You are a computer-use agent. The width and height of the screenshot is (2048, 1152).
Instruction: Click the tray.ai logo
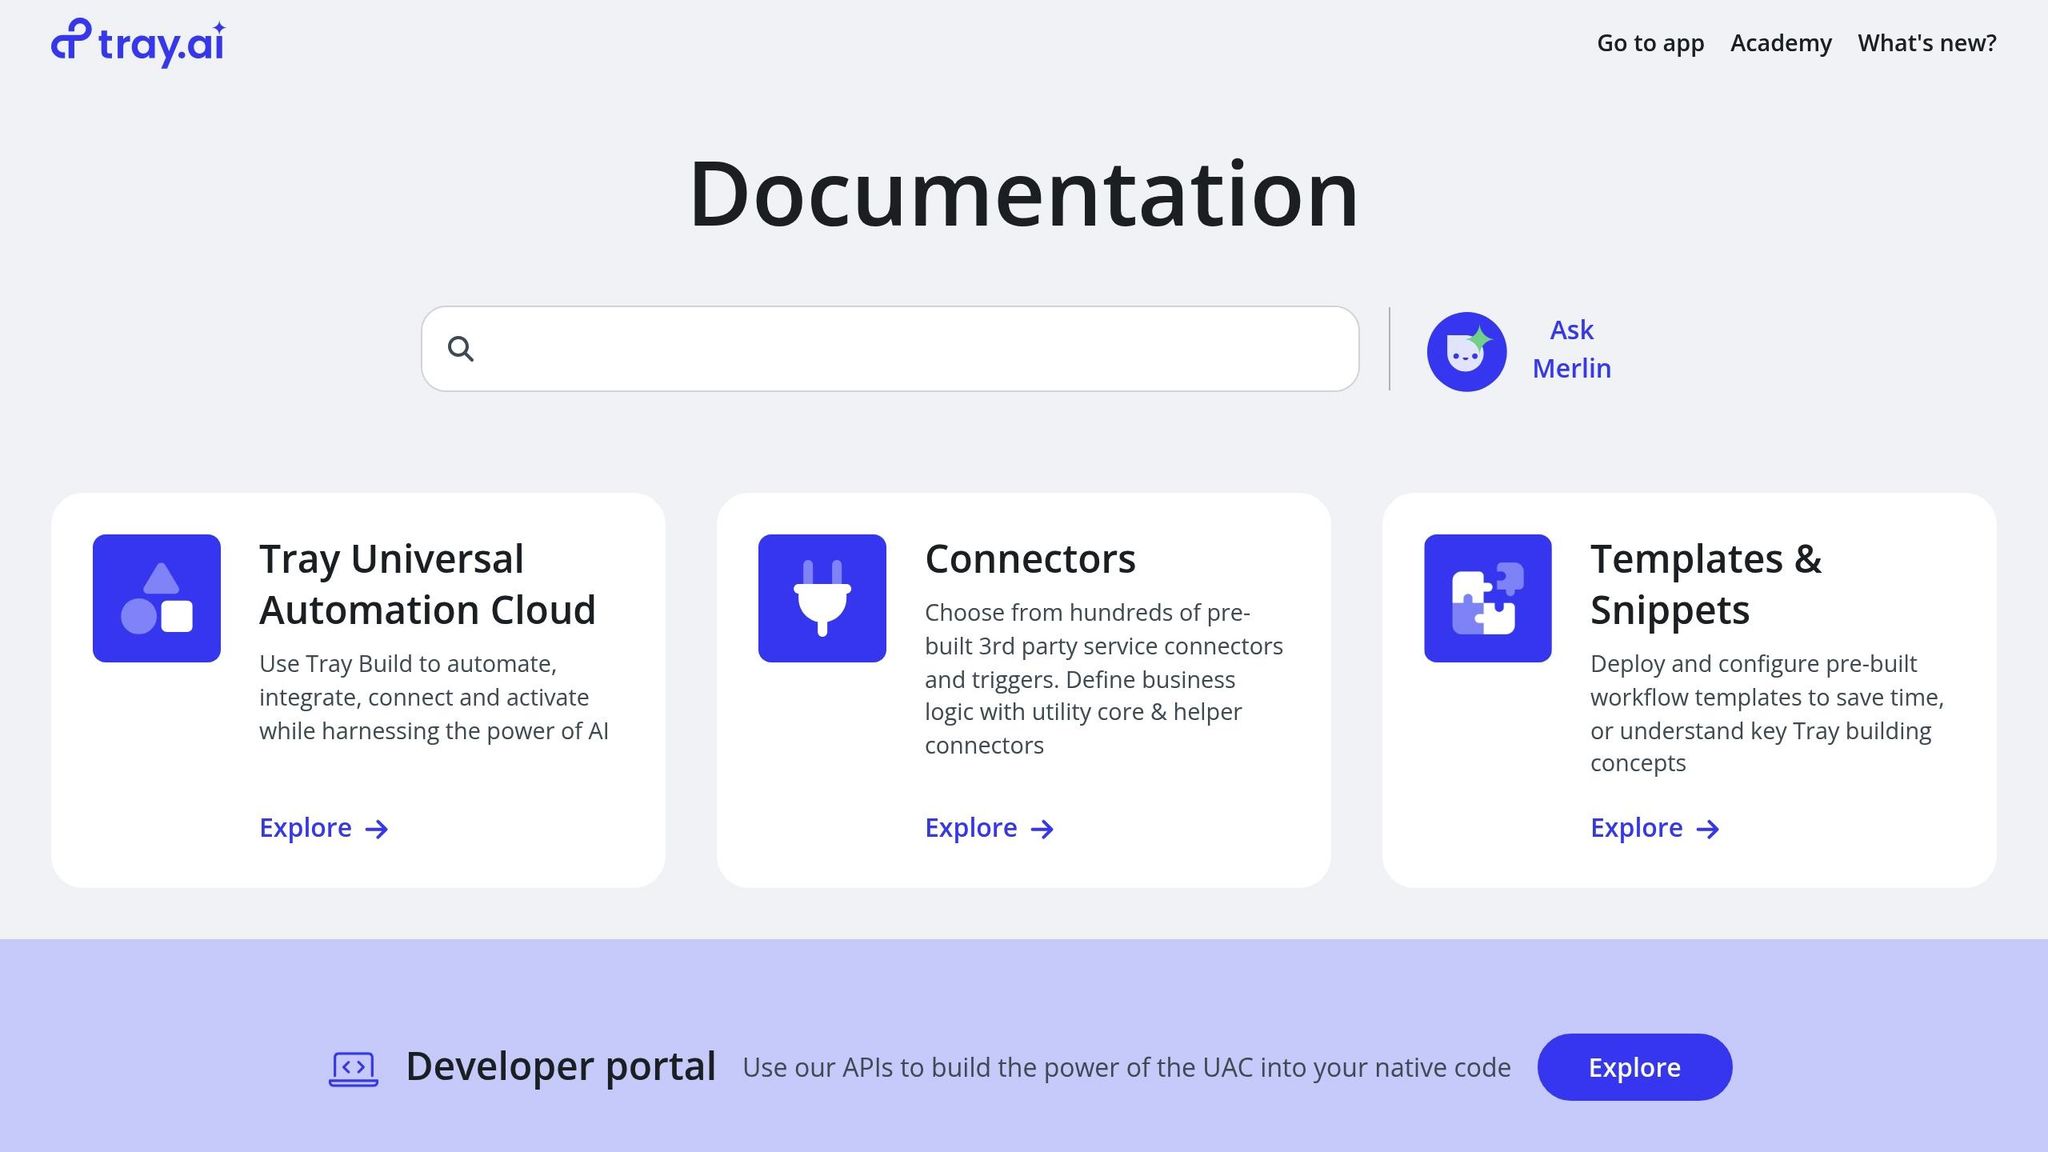click(136, 42)
